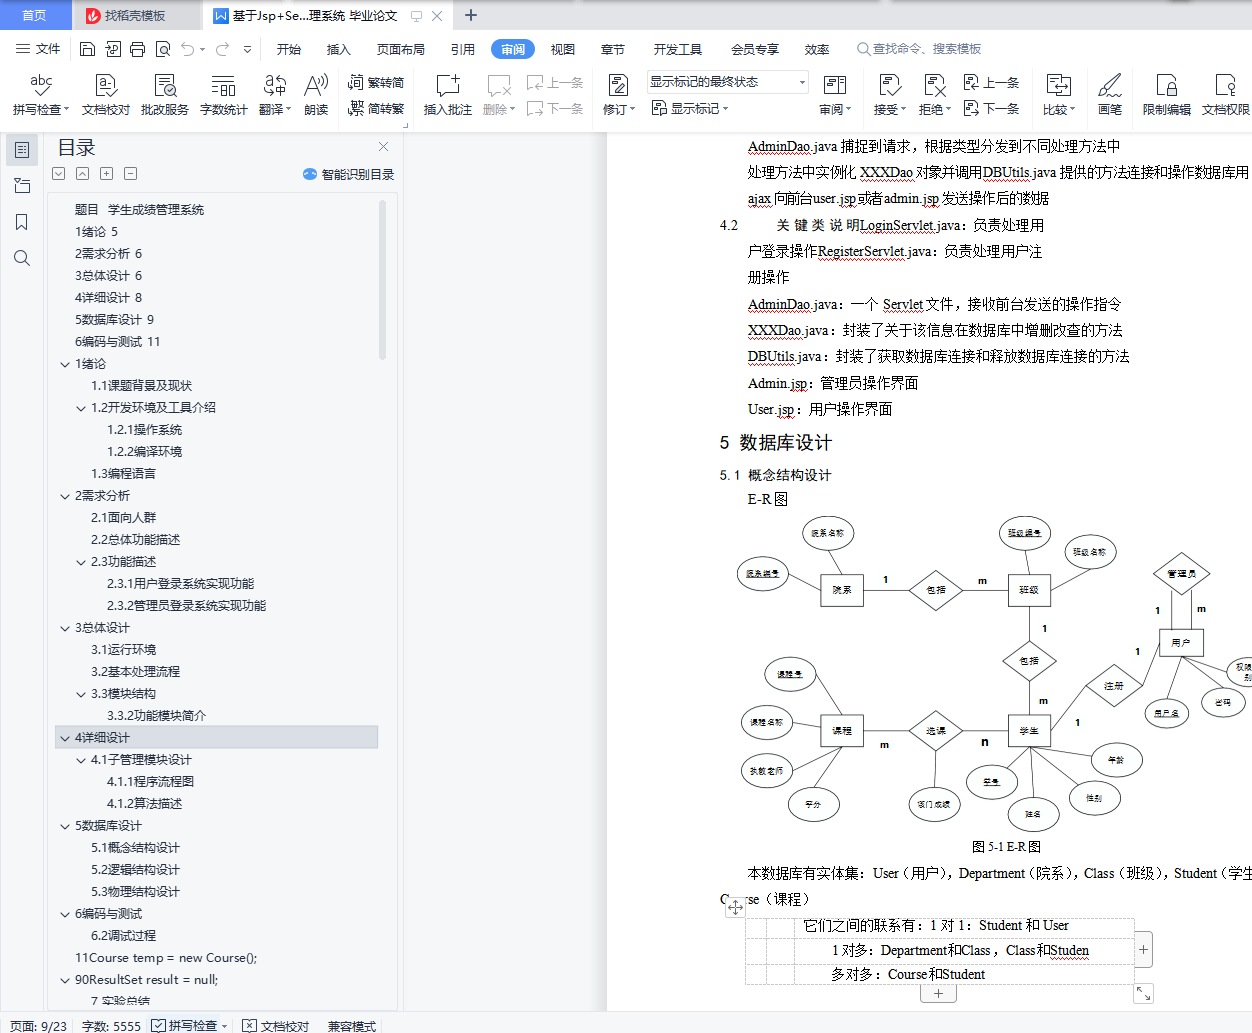Select outline item 6.2调试过程
This screenshot has height=1033, width=1252.
[123, 936]
